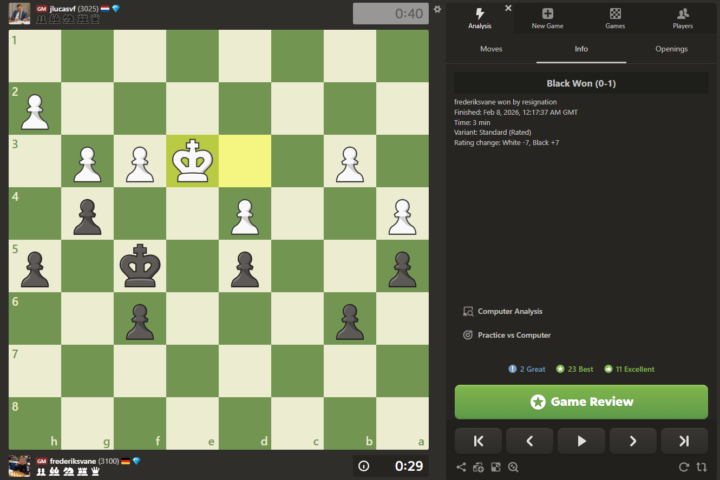The width and height of the screenshot is (720, 480).
Task: Open jlucasvf's profile avatar
Action: click(x=19, y=13)
